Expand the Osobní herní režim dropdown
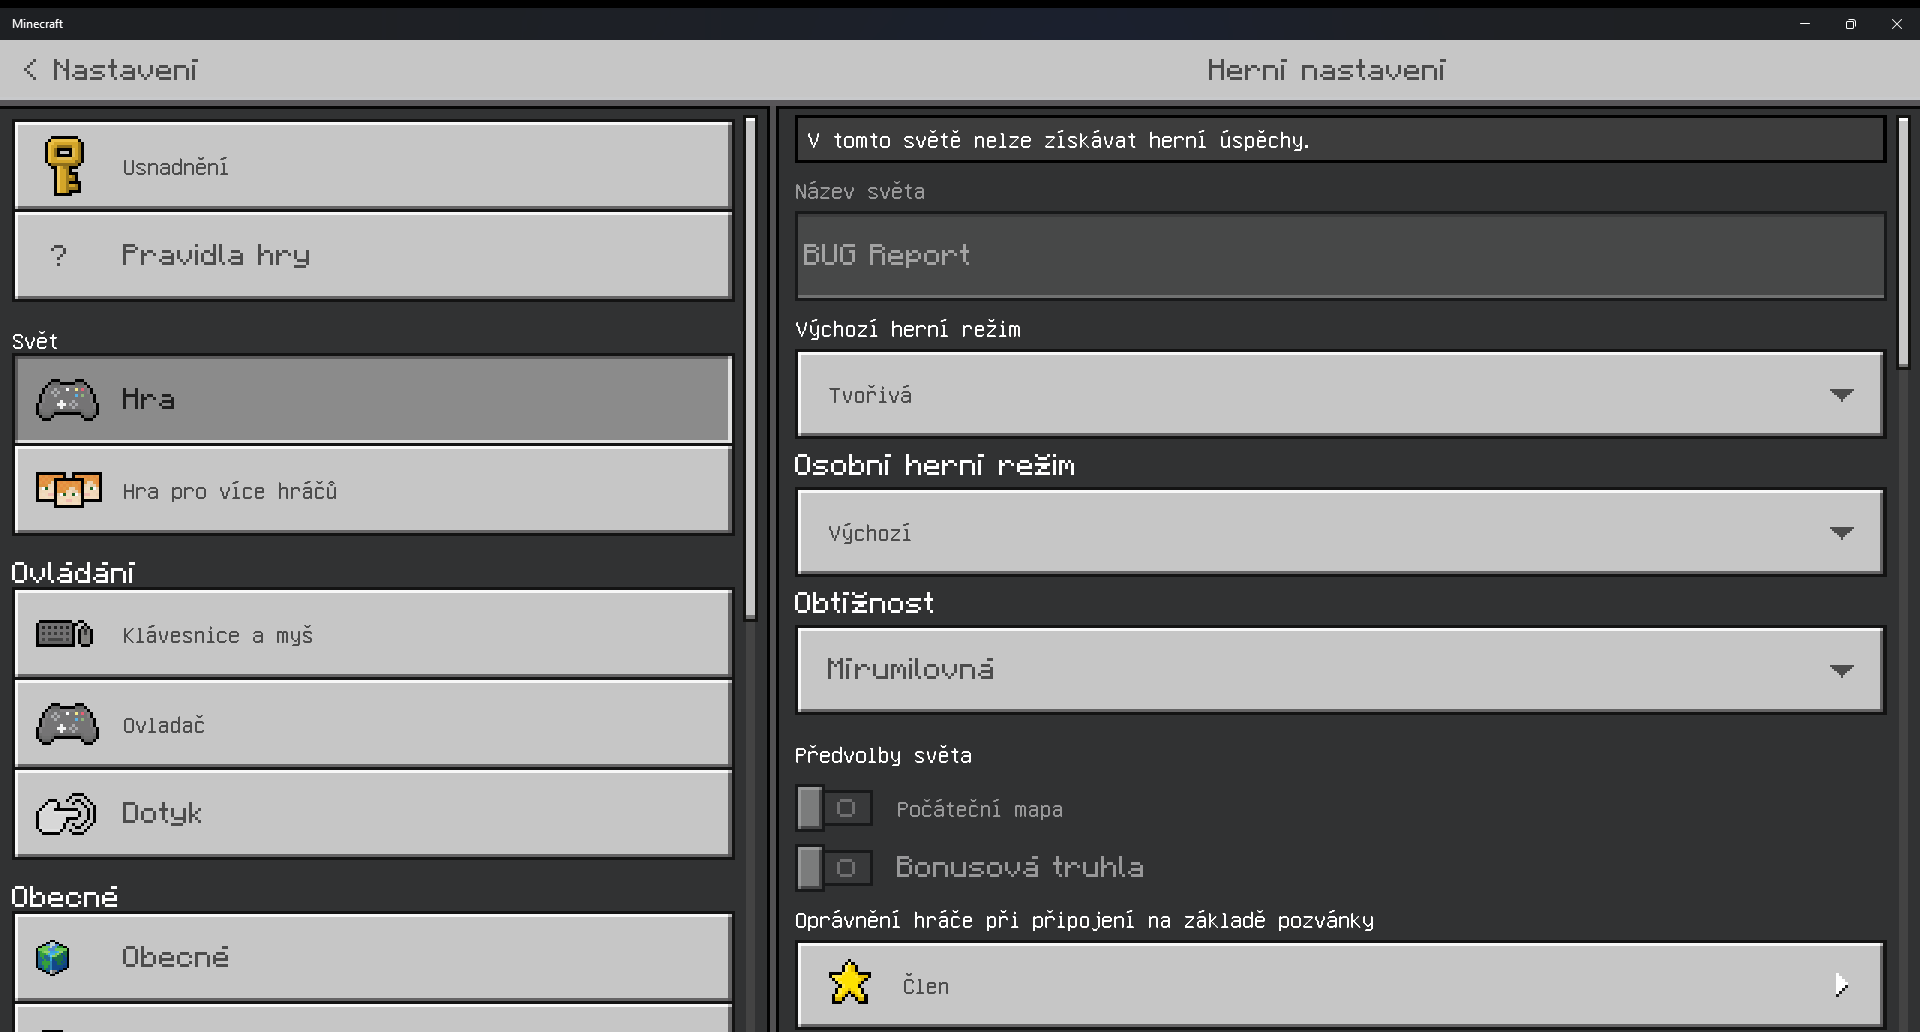 [x=1340, y=532]
